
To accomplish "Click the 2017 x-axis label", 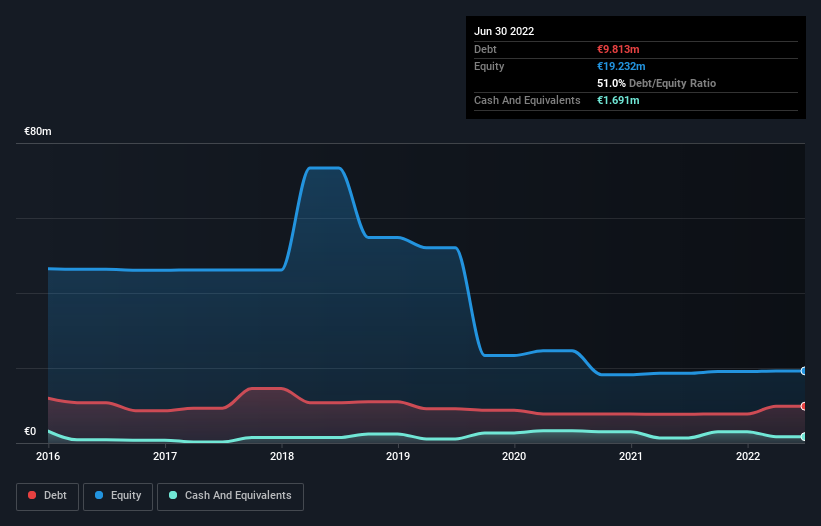I will click(165, 456).
